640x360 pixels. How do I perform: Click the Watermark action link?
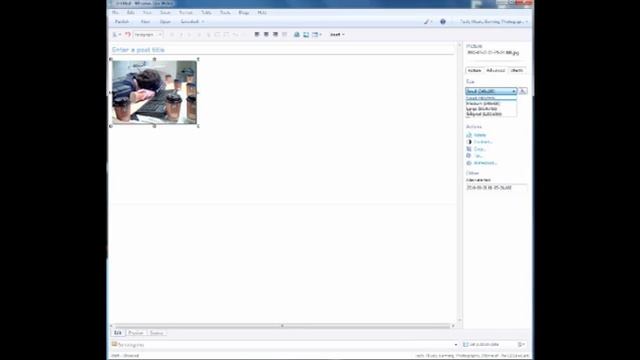pos(485,163)
